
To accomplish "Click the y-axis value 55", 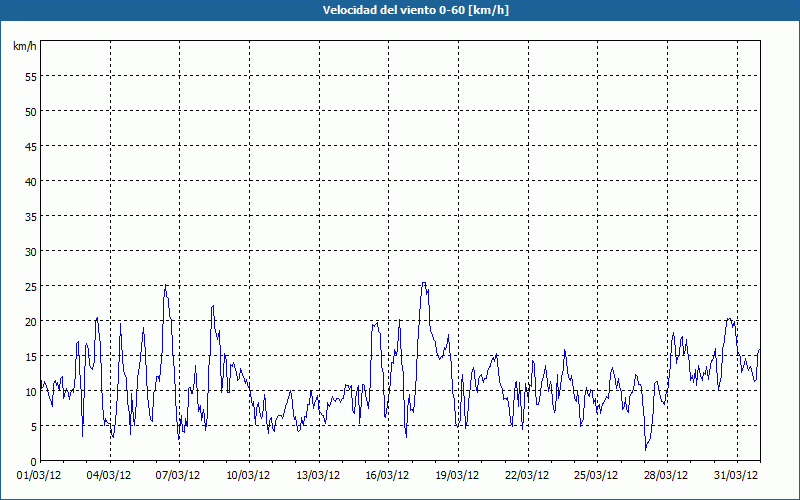I will (31, 77).
